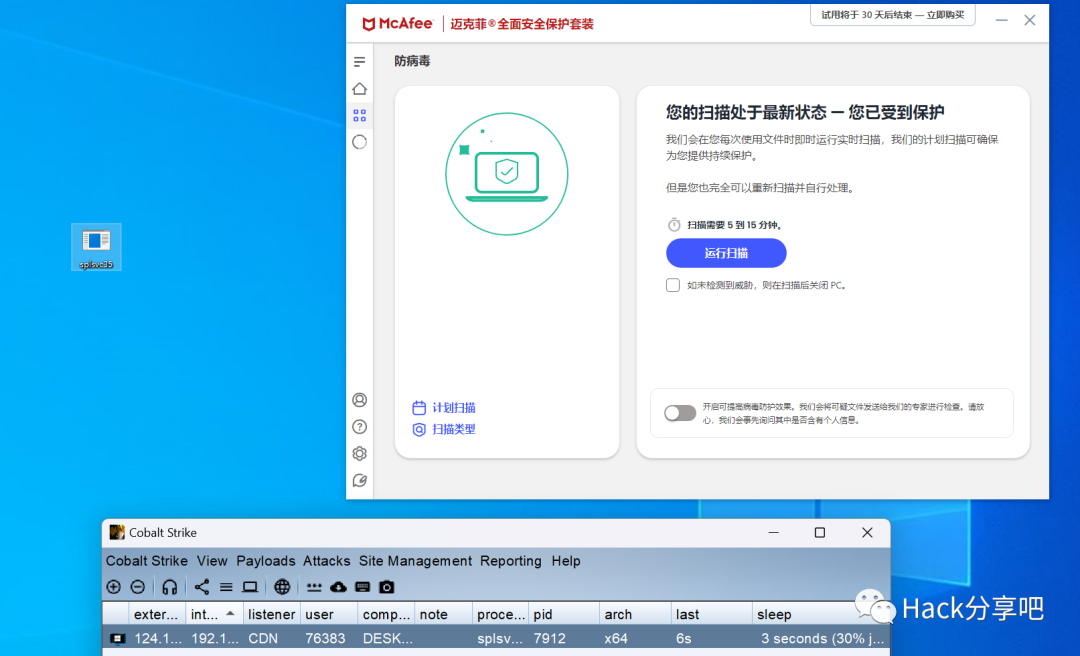Open keystrokes with the keyboard icon
This screenshot has width=1080, height=656.
click(362, 587)
